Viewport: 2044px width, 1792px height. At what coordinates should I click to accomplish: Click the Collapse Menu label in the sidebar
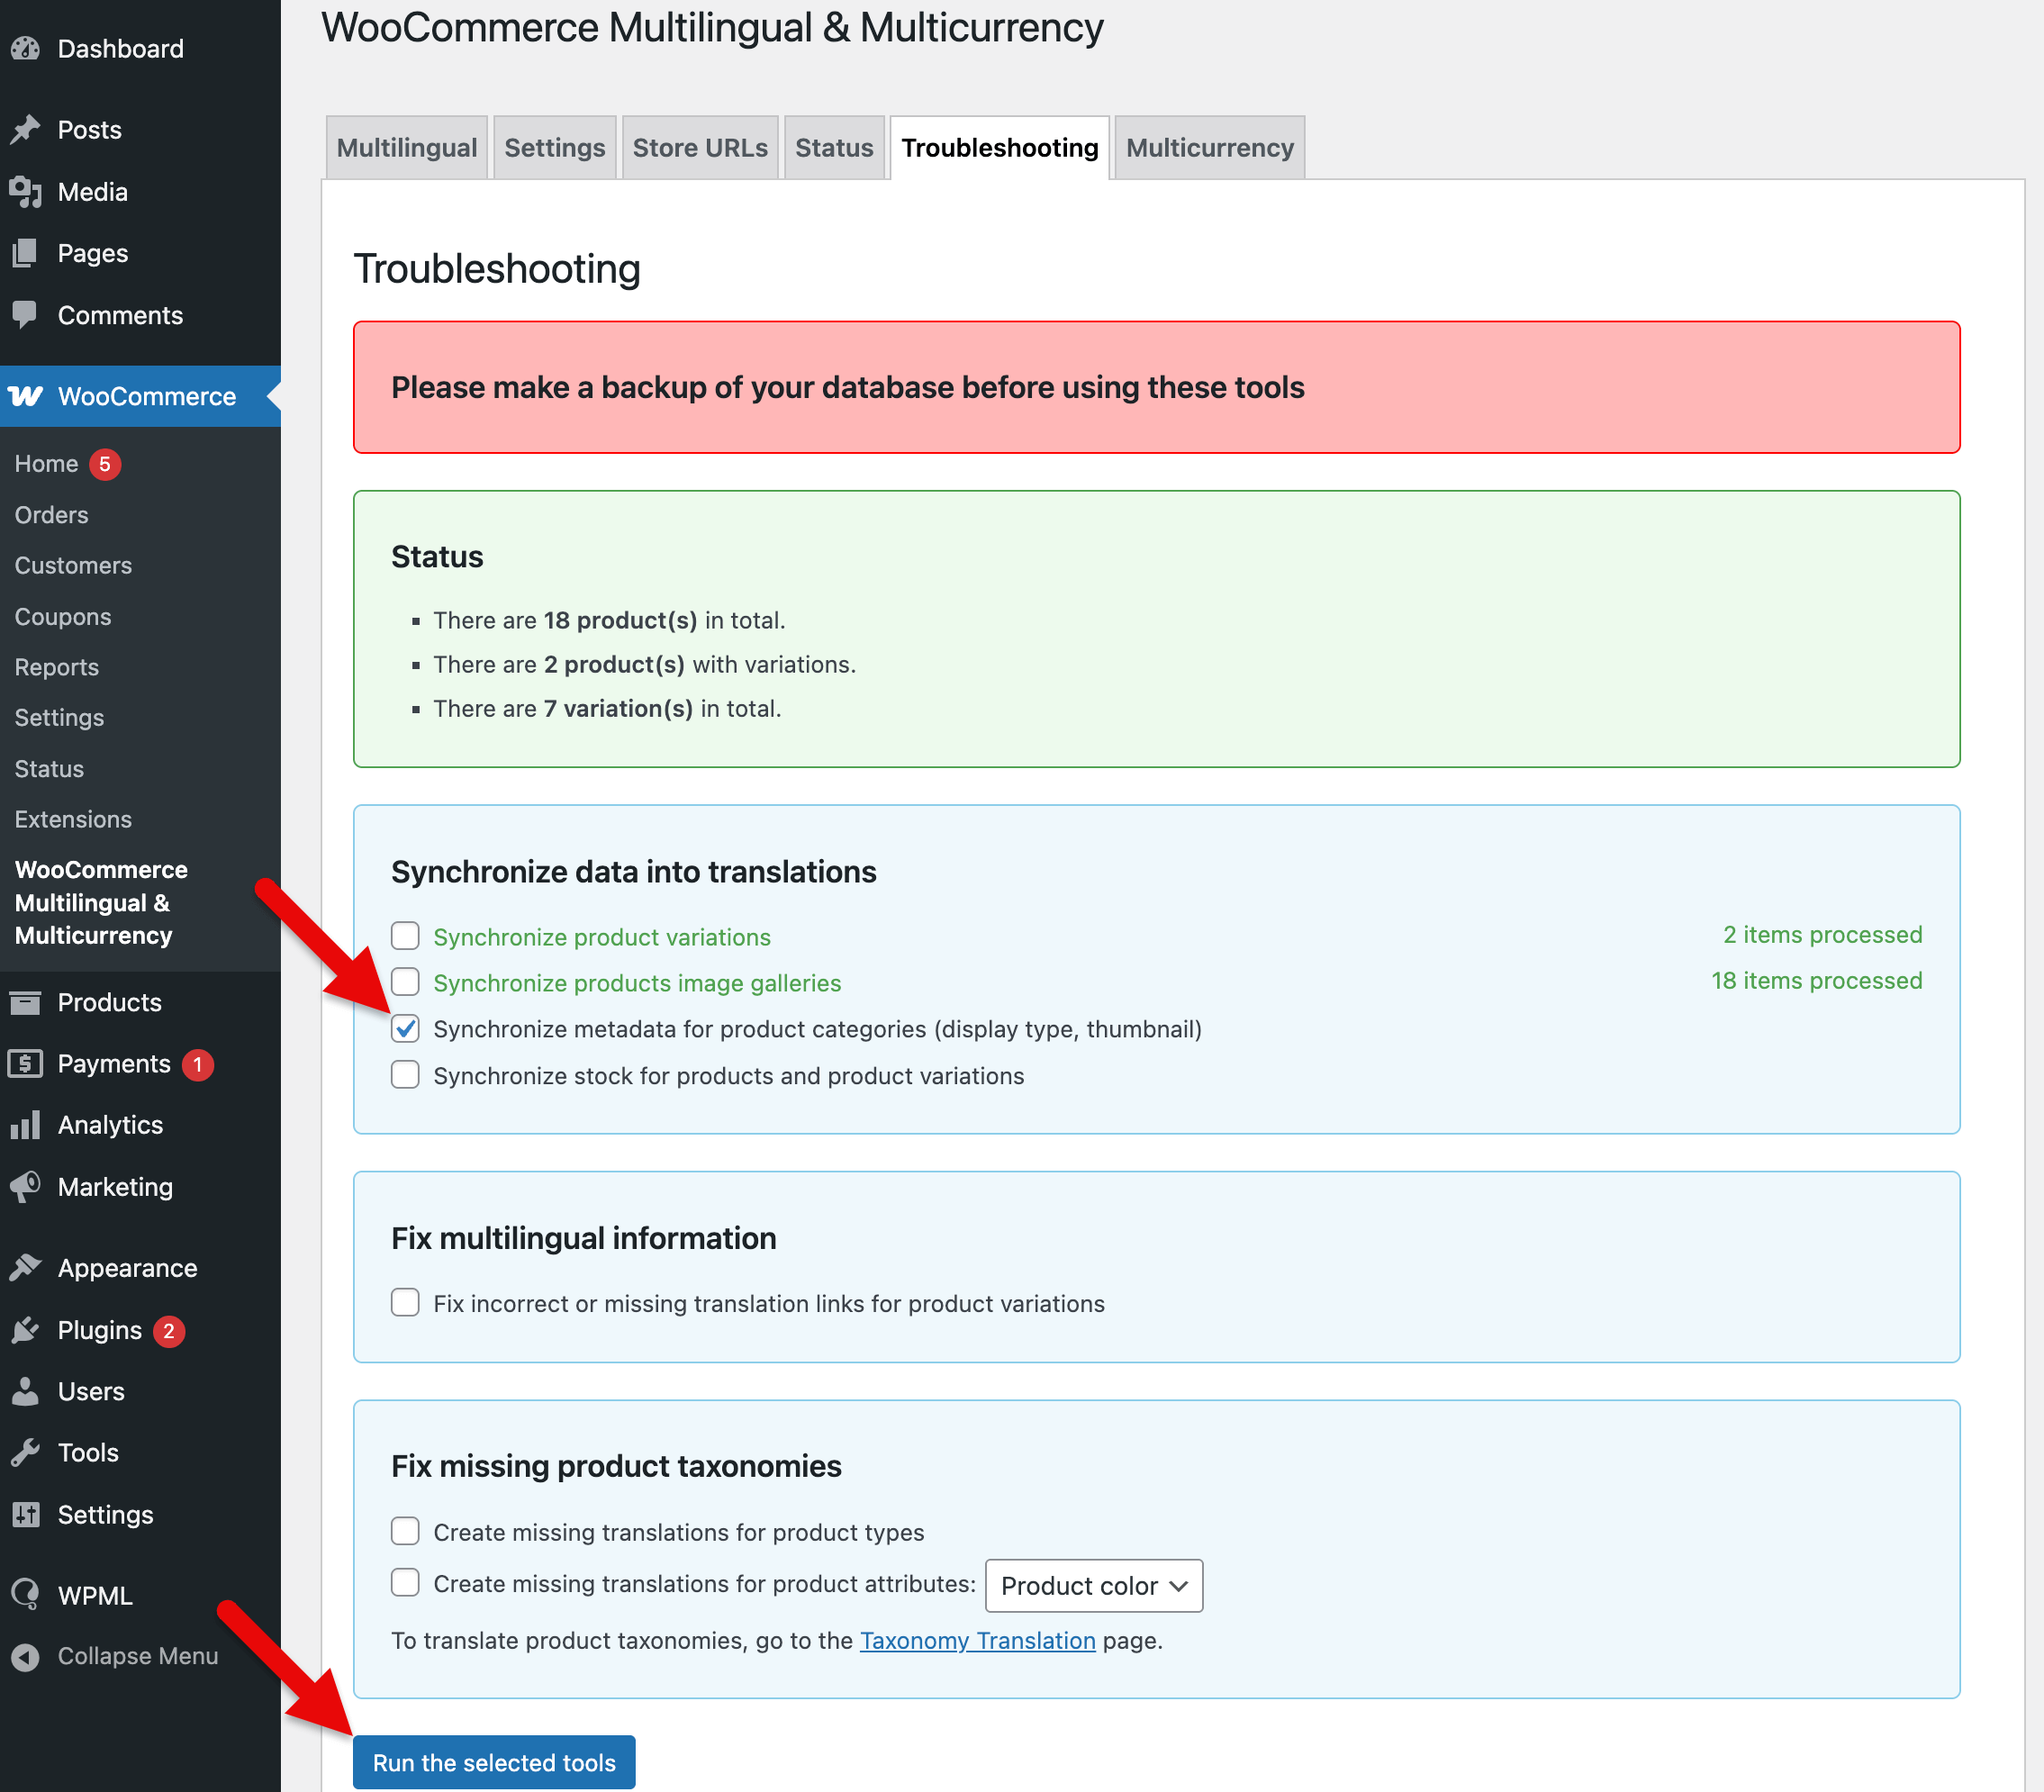pos(138,1656)
